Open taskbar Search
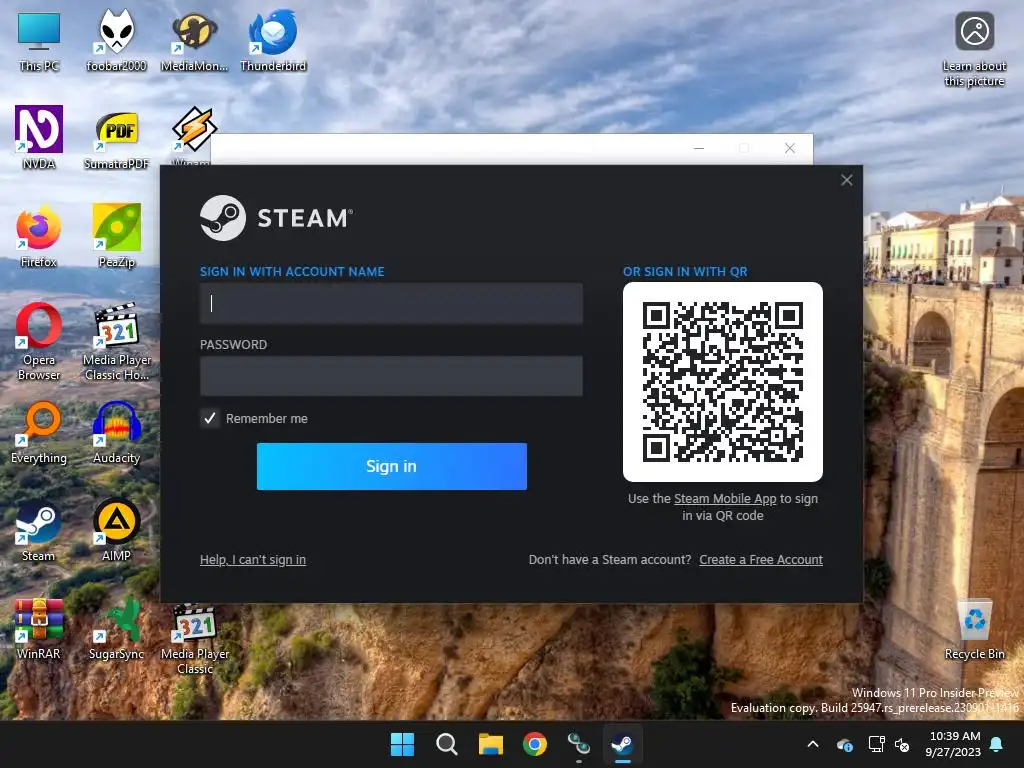1024x768 pixels. point(447,744)
